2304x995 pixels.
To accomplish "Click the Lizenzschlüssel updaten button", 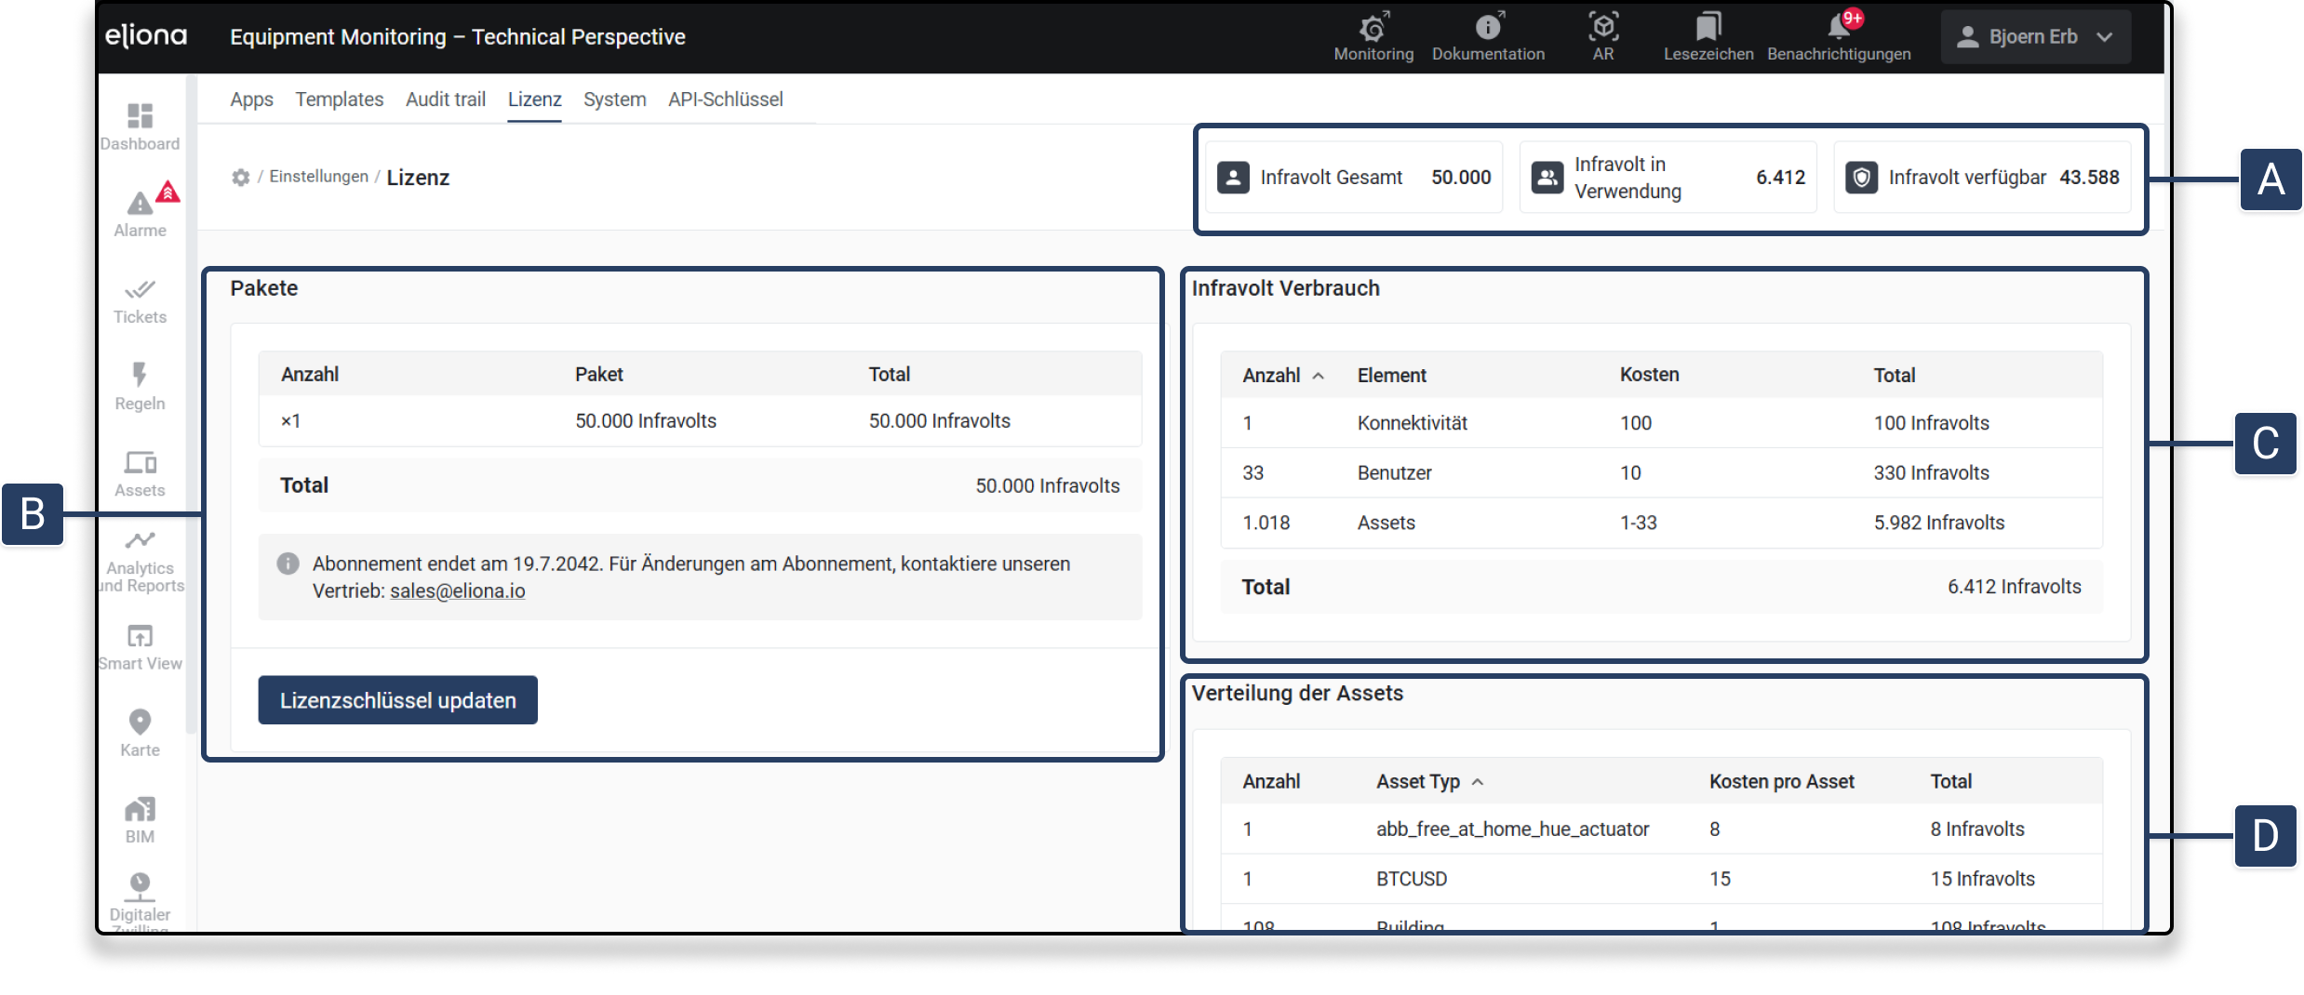I will pos(398,700).
